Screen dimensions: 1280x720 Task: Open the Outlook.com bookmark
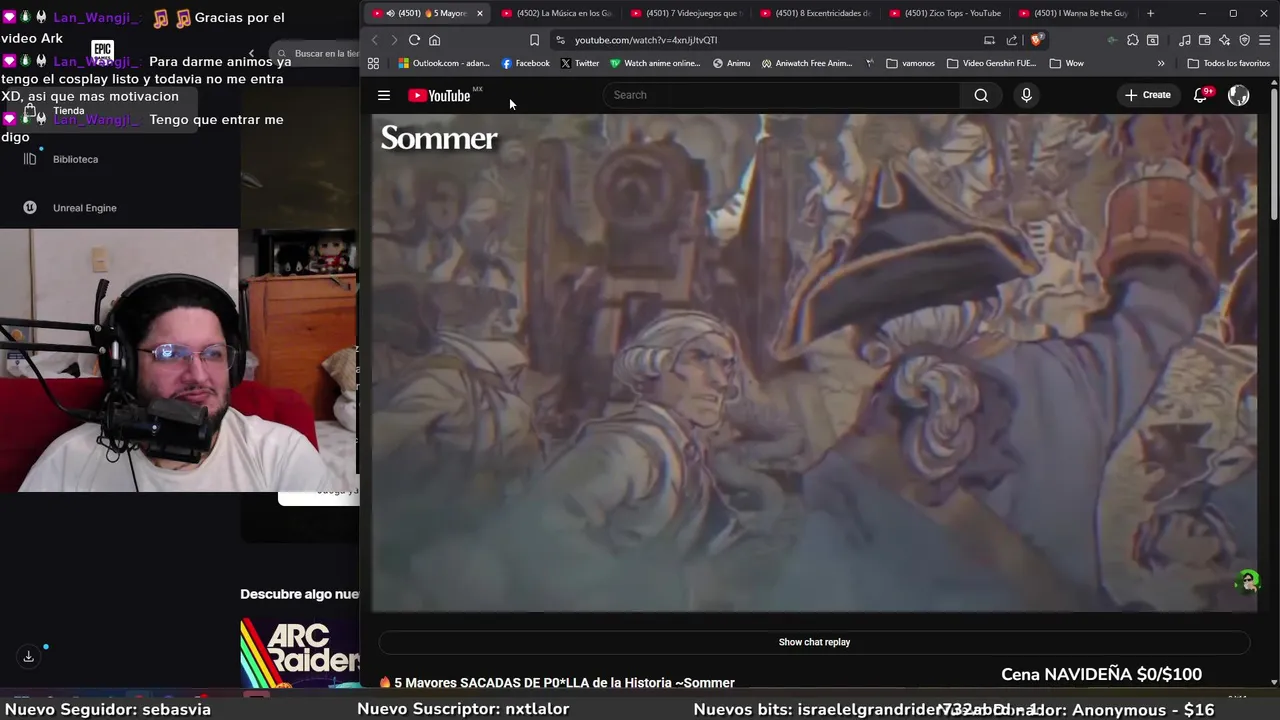tap(444, 63)
